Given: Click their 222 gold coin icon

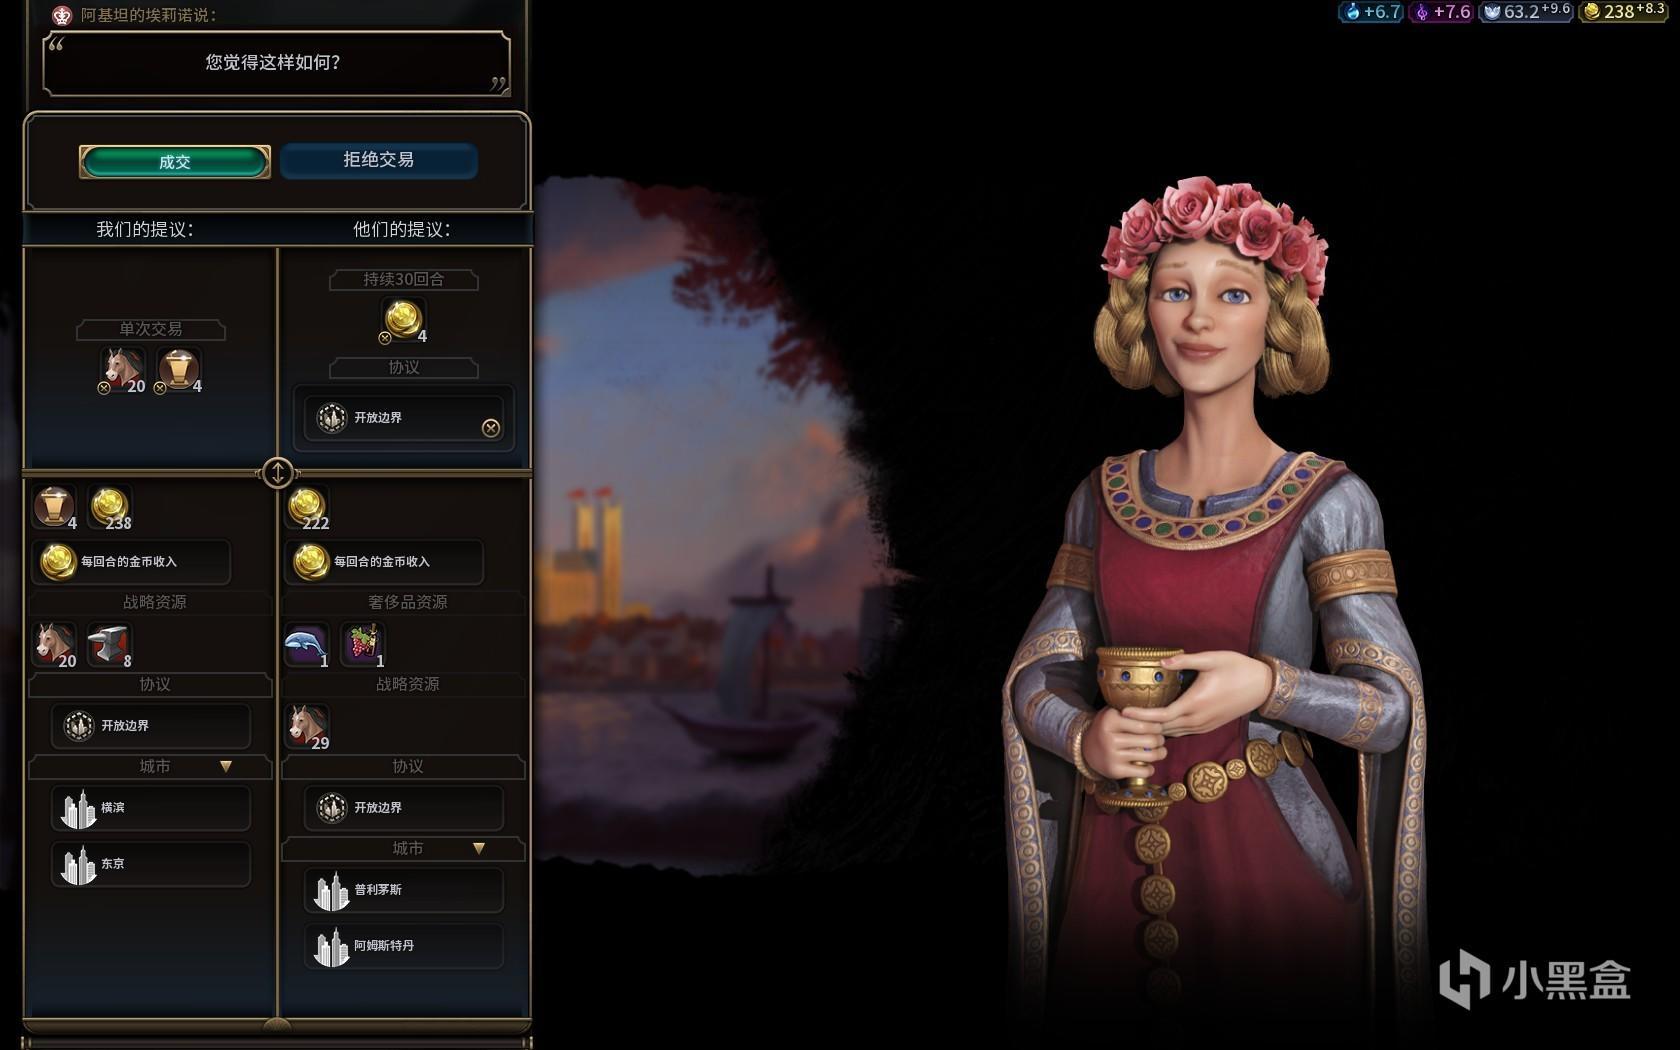Looking at the screenshot, I should (x=306, y=508).
